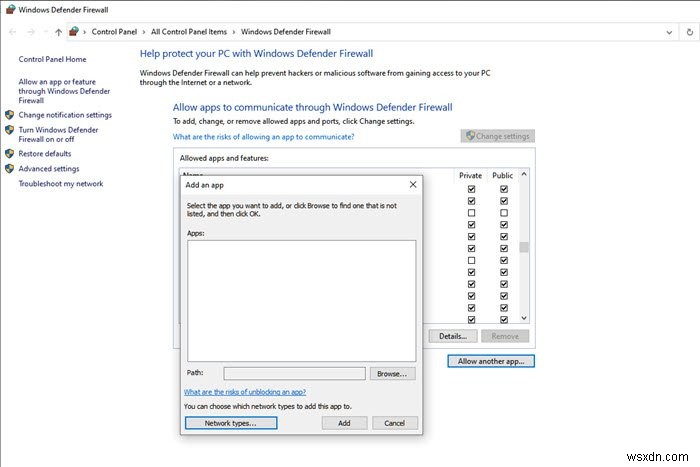Image resolution: width=700 pixels, height=467 pixels.
Task: Toggle the first row's Private checkbox
Action: coord(471,189)
